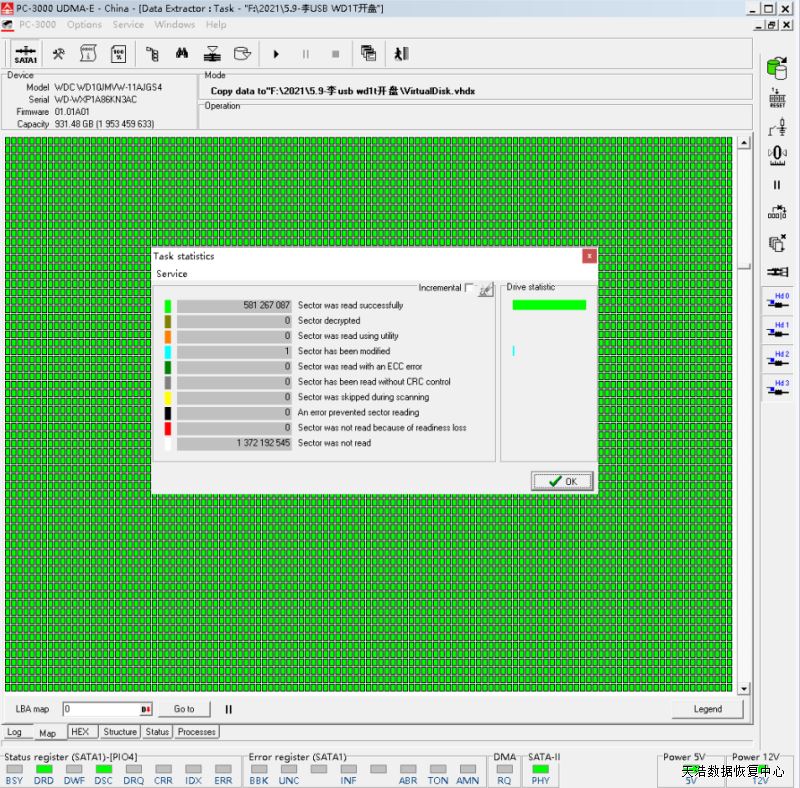The image size is (800, 788).
Task: Switch to the HEX tab
Action: [x=80, y=732]
